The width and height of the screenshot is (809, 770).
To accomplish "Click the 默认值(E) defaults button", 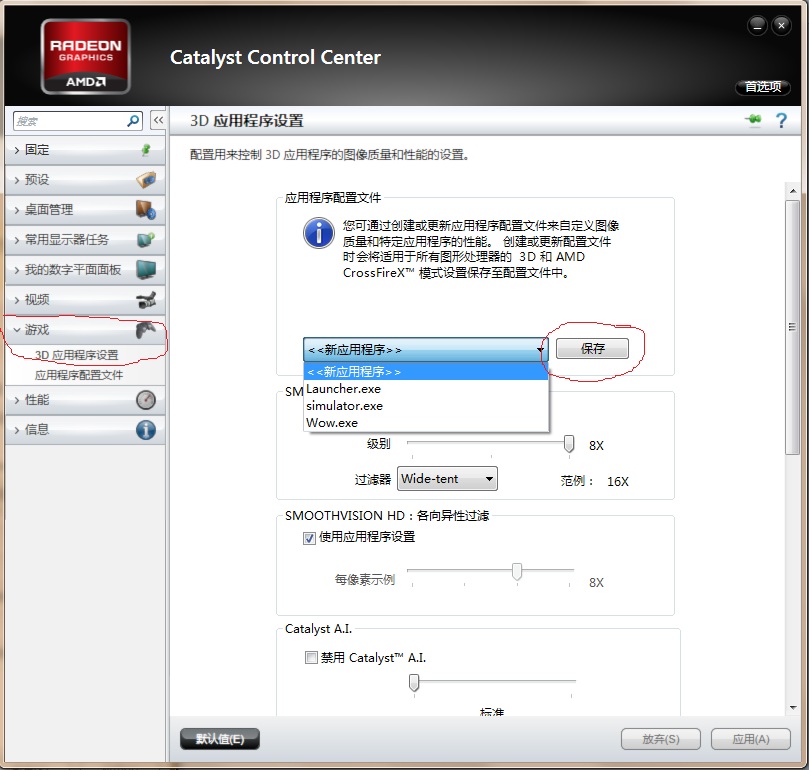I will pos(220,739).
